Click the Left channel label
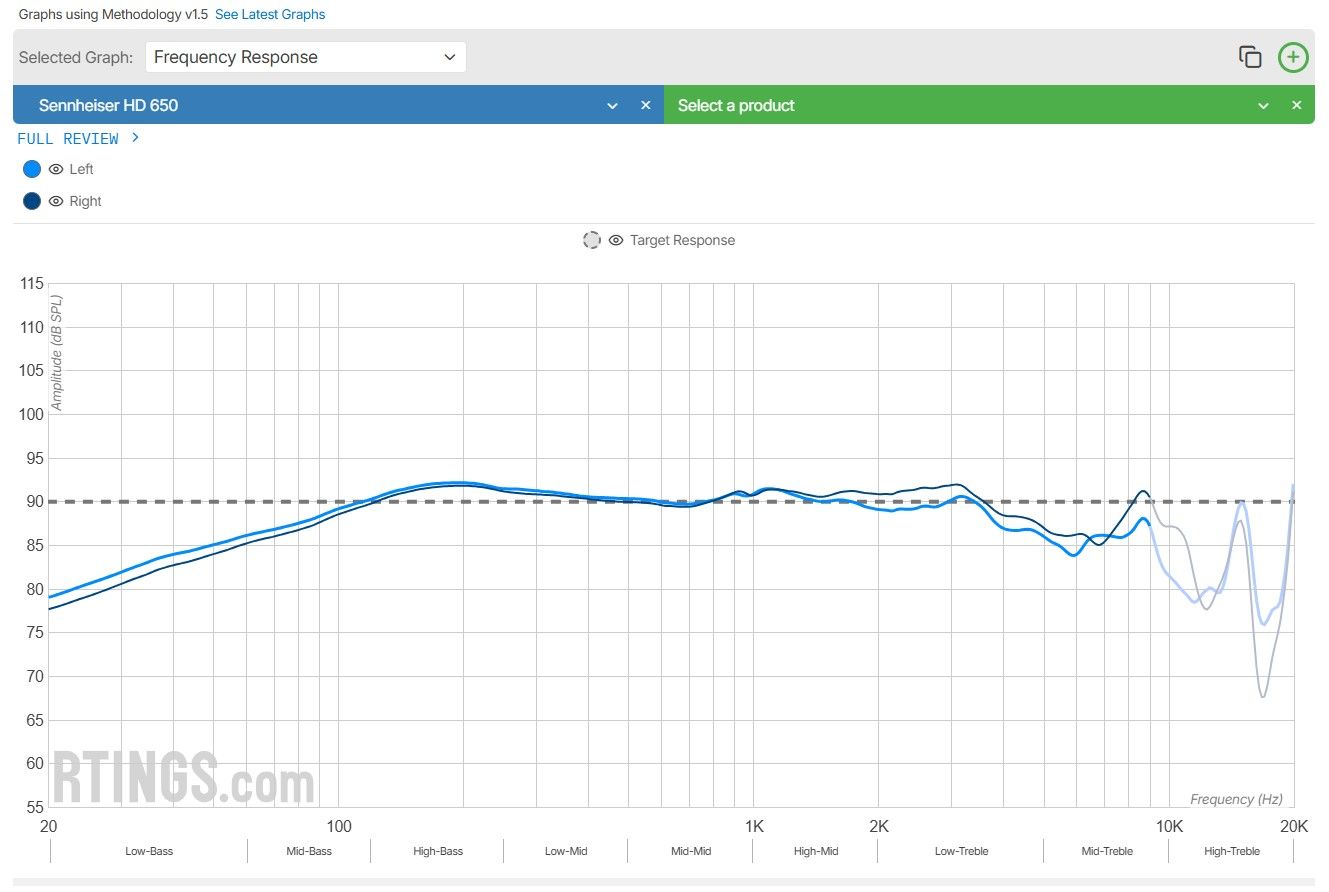1329x892 pixels. [x=81, y=169]
